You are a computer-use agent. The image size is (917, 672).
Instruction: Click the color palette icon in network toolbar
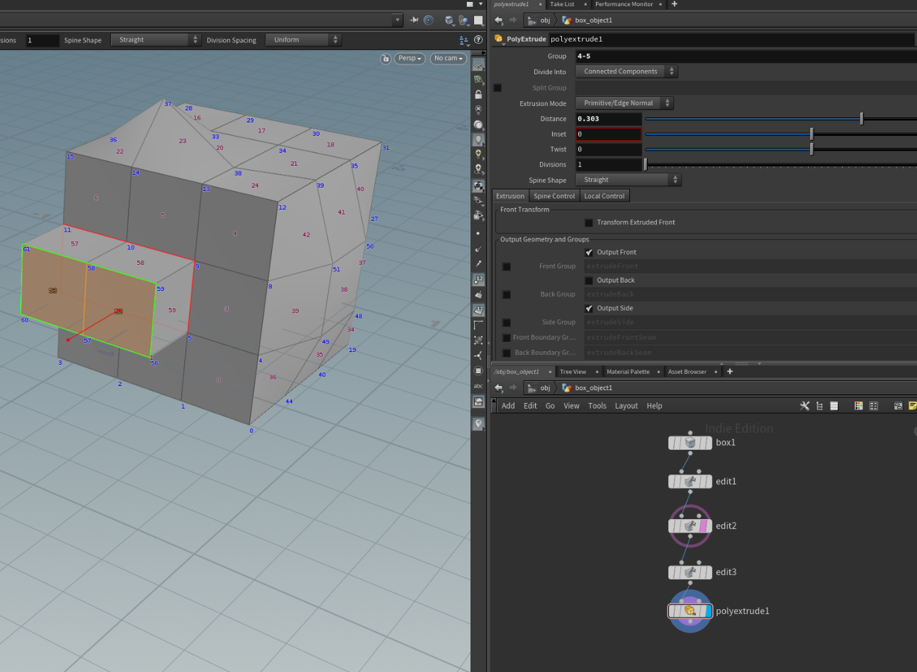click(858, 406)
